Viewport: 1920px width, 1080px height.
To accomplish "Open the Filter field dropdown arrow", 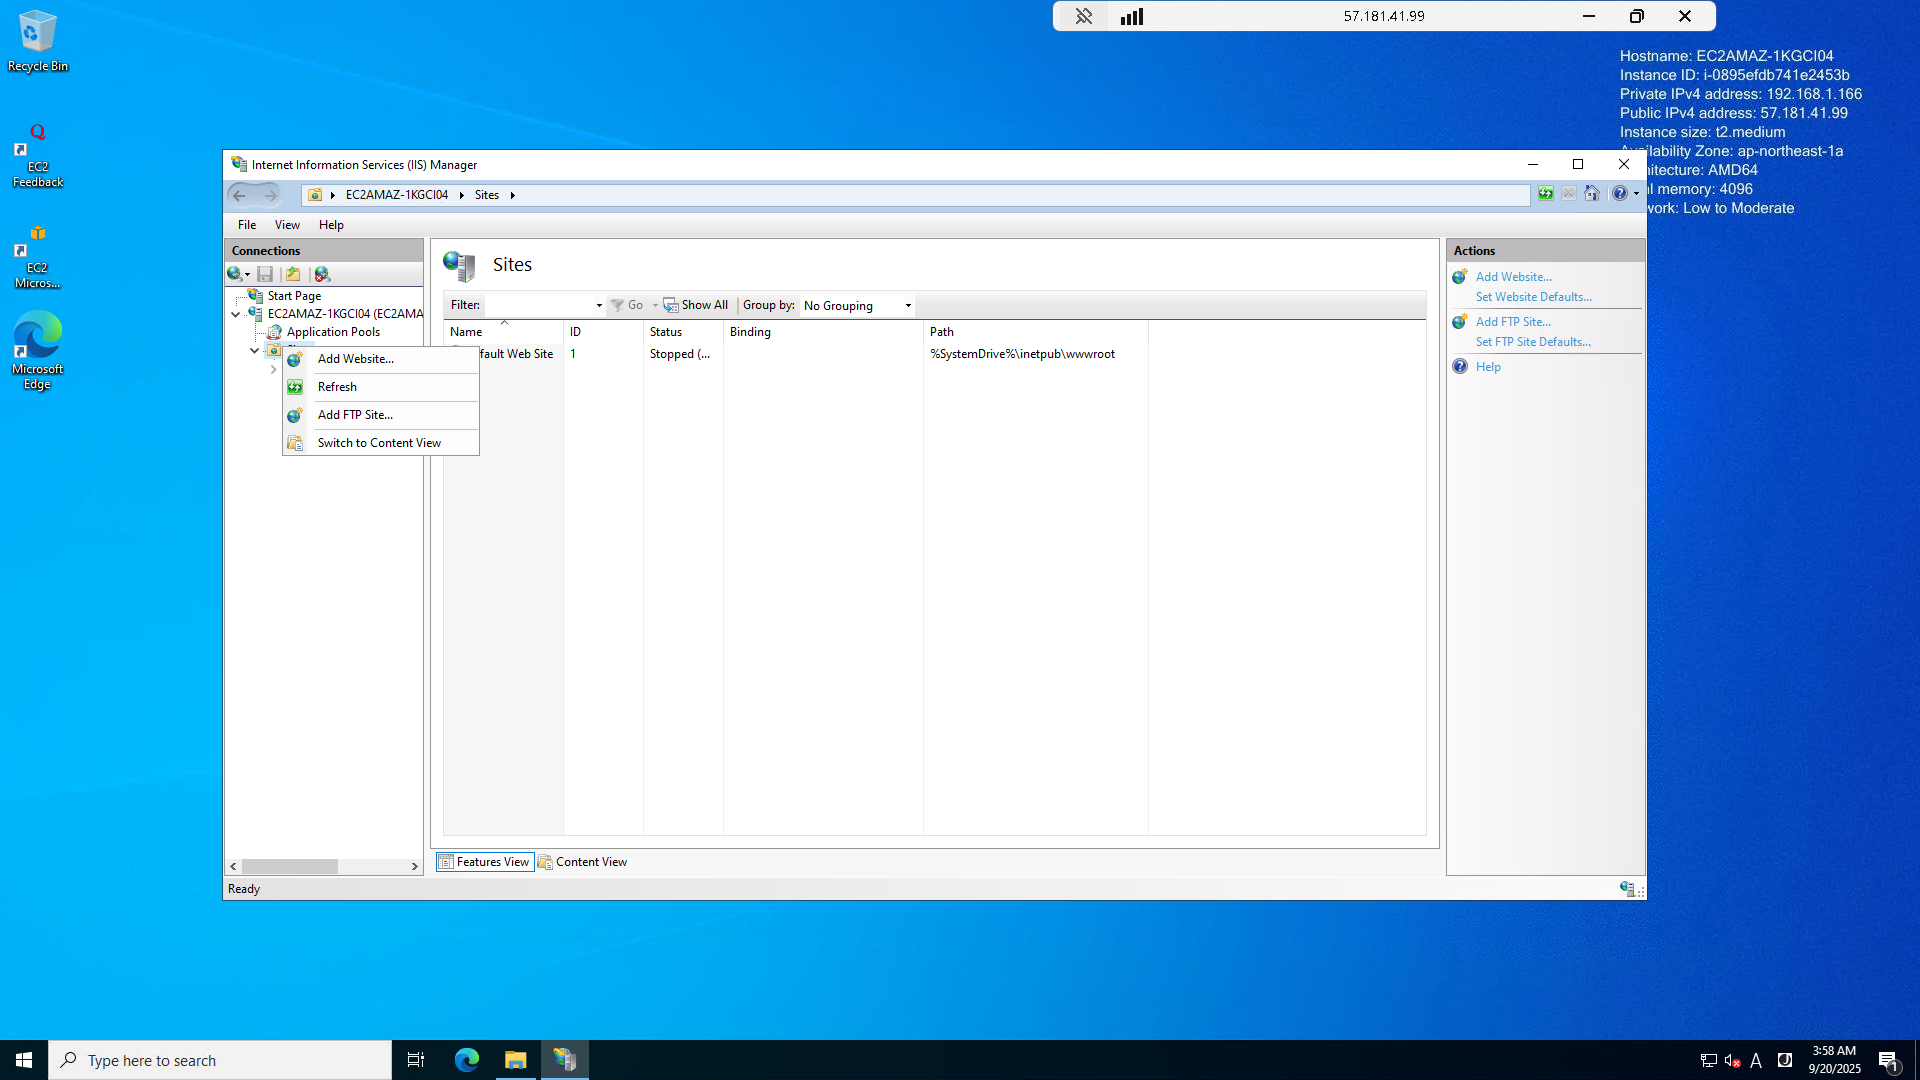I will [599, 306].
